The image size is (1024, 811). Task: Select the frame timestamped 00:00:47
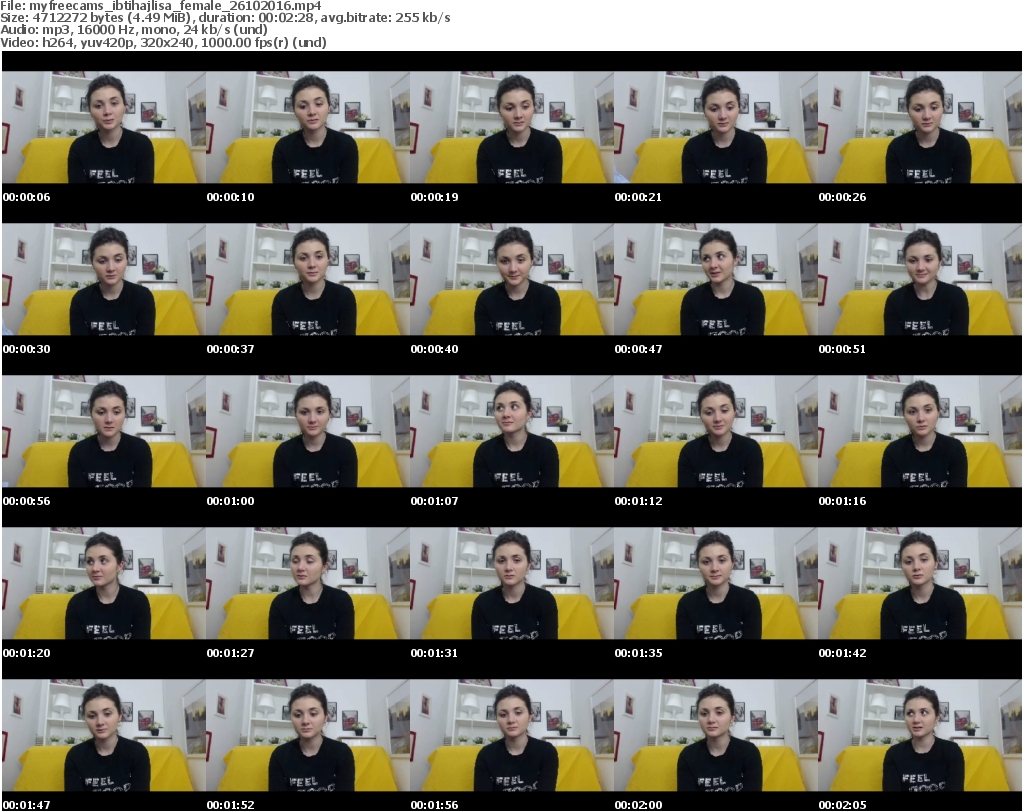[x=716, y=279]
